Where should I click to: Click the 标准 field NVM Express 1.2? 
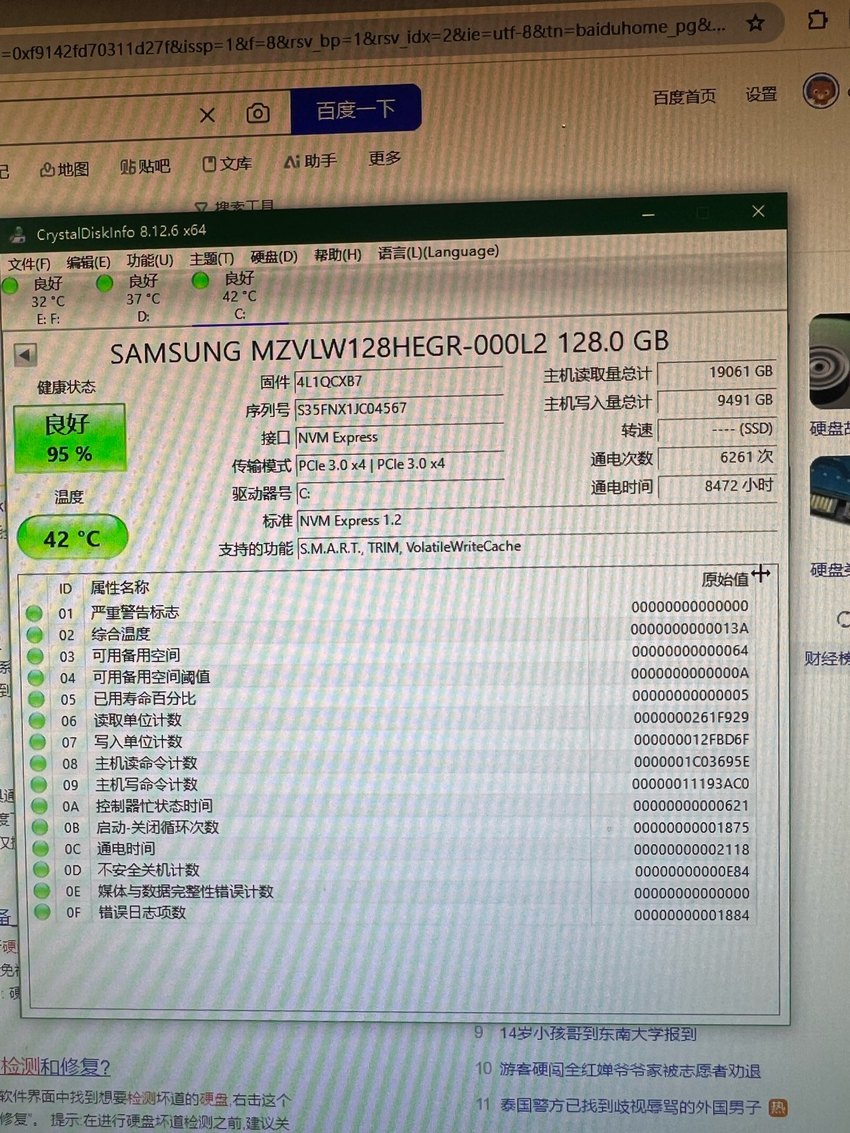538,519
